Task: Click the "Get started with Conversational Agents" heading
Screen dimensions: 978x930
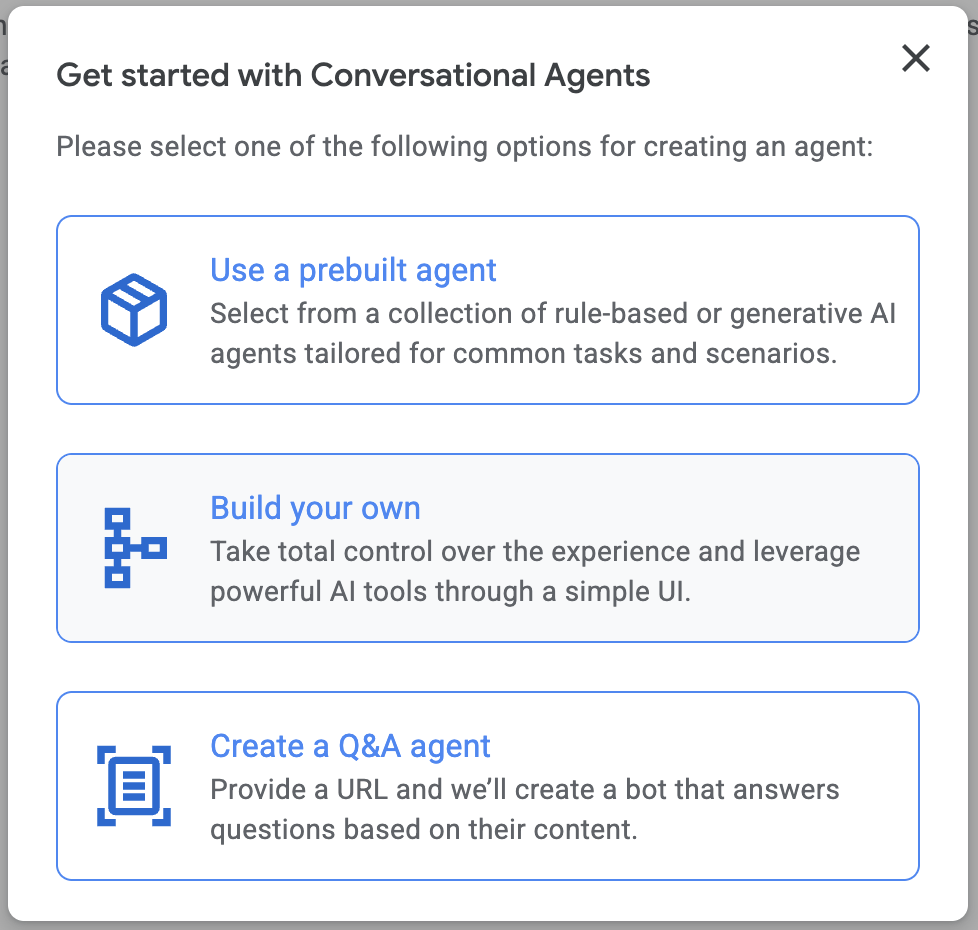Action: pos(353,75)
